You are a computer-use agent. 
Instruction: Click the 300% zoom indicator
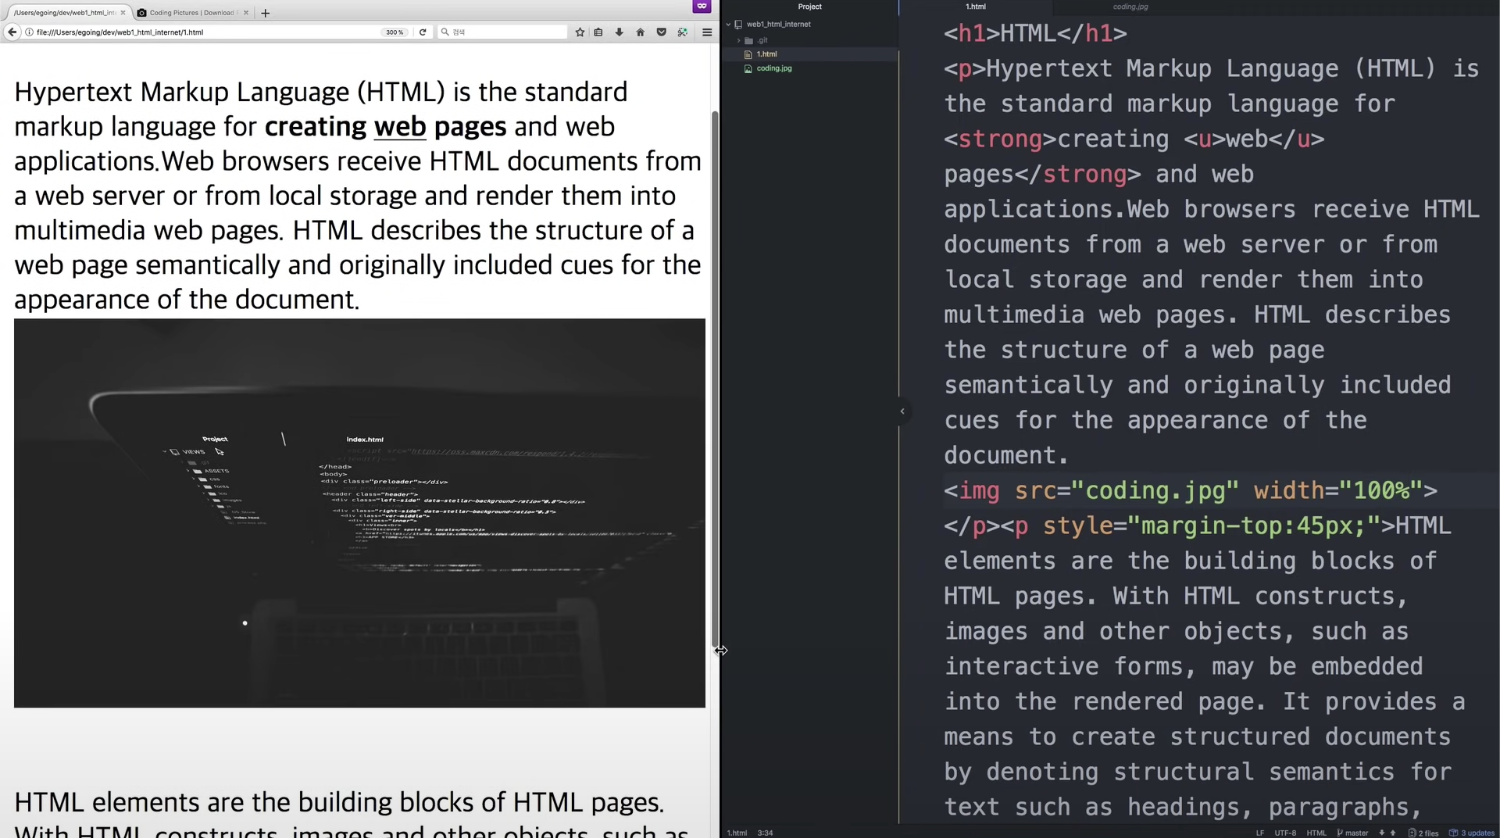tap(395, 32)
